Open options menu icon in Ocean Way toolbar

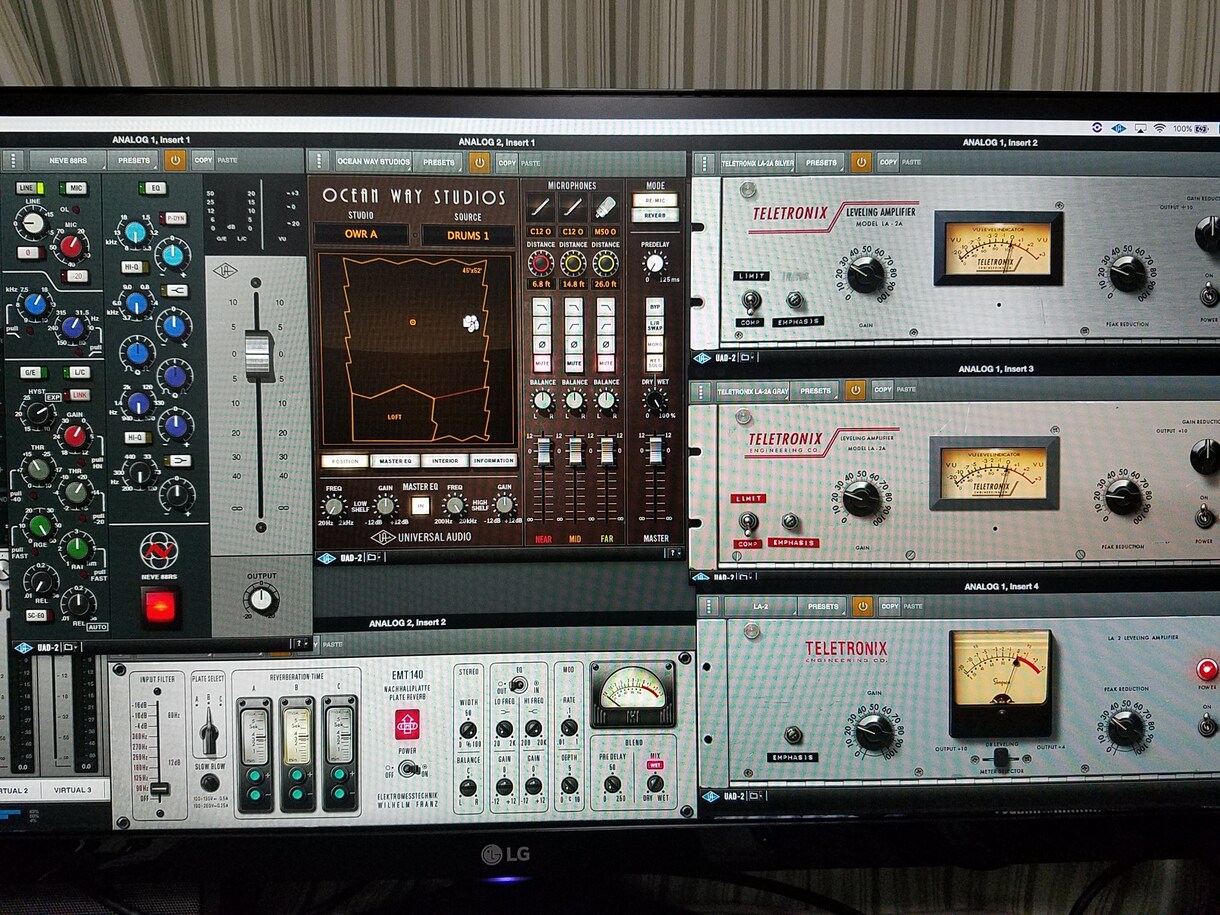(x=319, y=162)
